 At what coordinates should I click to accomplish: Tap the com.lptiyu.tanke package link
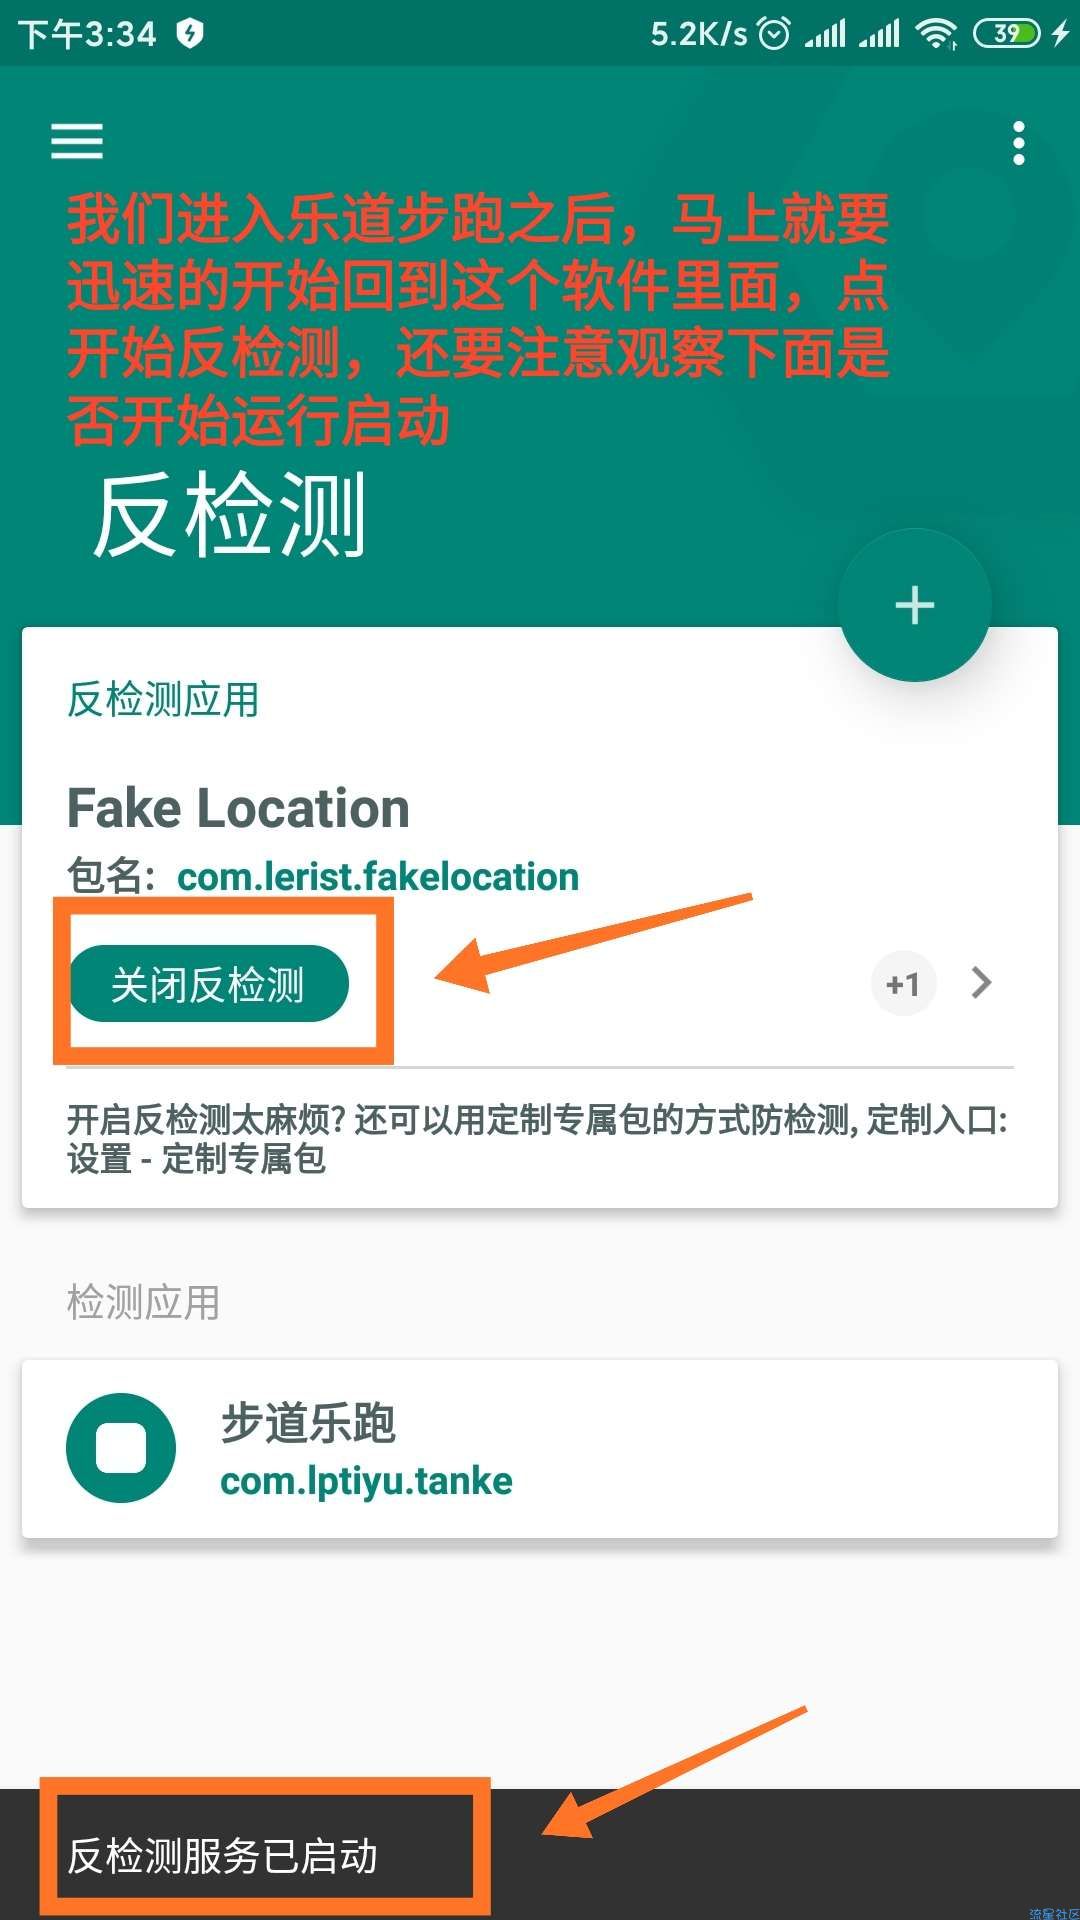tap(366, 1481)
